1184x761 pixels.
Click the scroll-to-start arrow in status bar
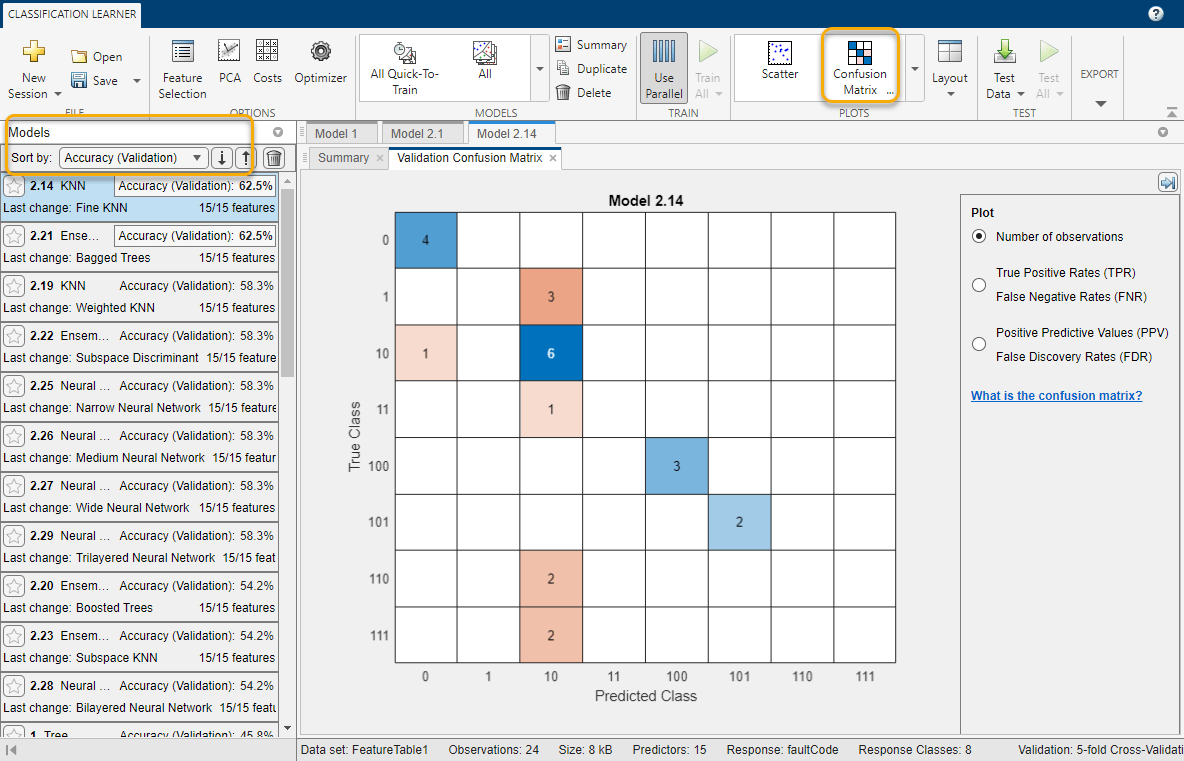pyautogui.click(x=11, y=750)
